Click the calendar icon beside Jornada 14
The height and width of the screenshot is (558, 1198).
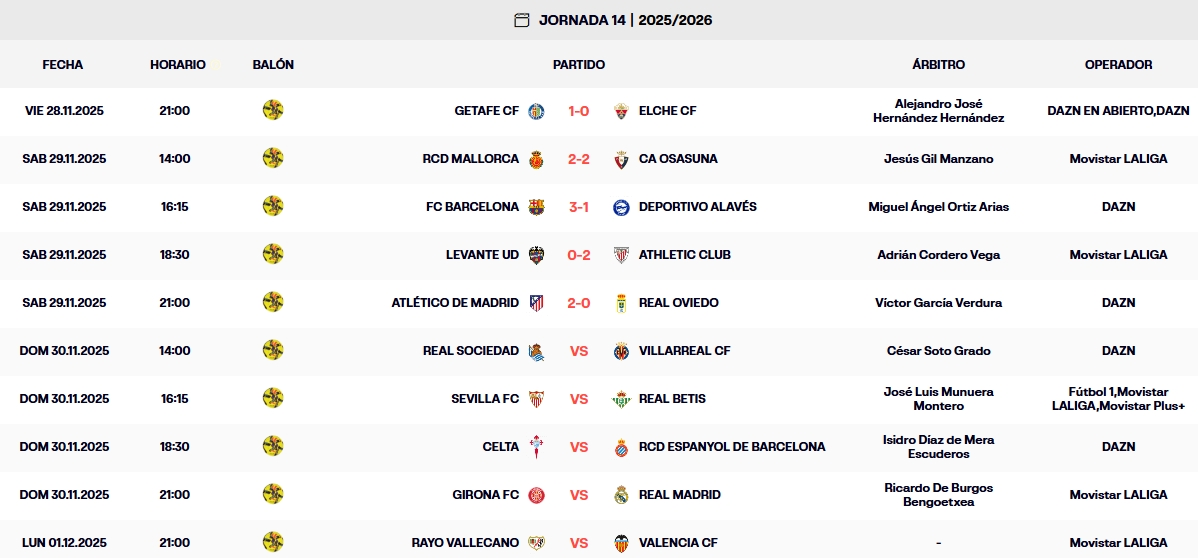click(521, 20)
